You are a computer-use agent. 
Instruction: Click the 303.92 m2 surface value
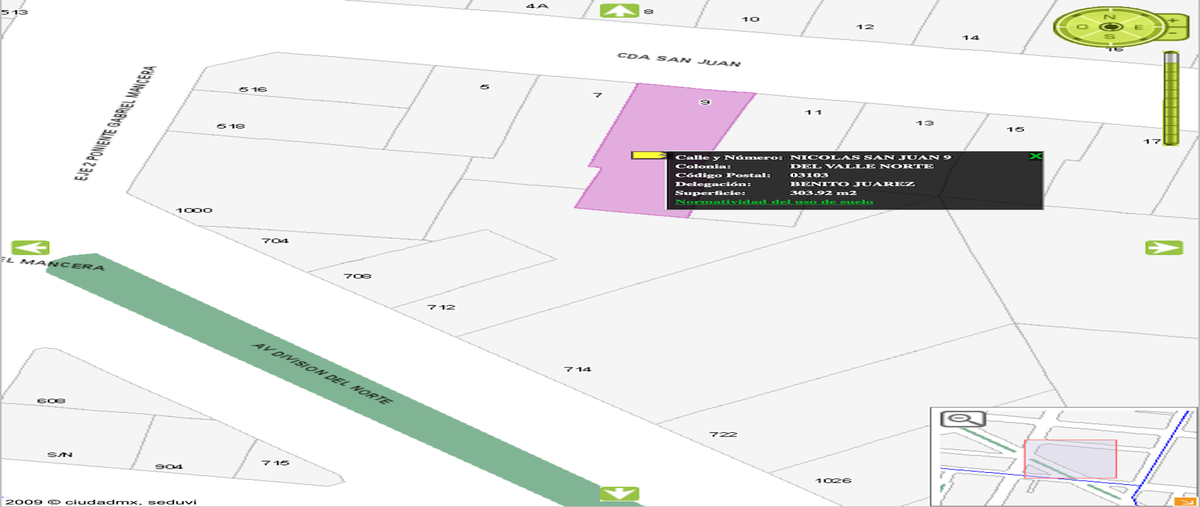pyautogui.click(x=823, y=193)
